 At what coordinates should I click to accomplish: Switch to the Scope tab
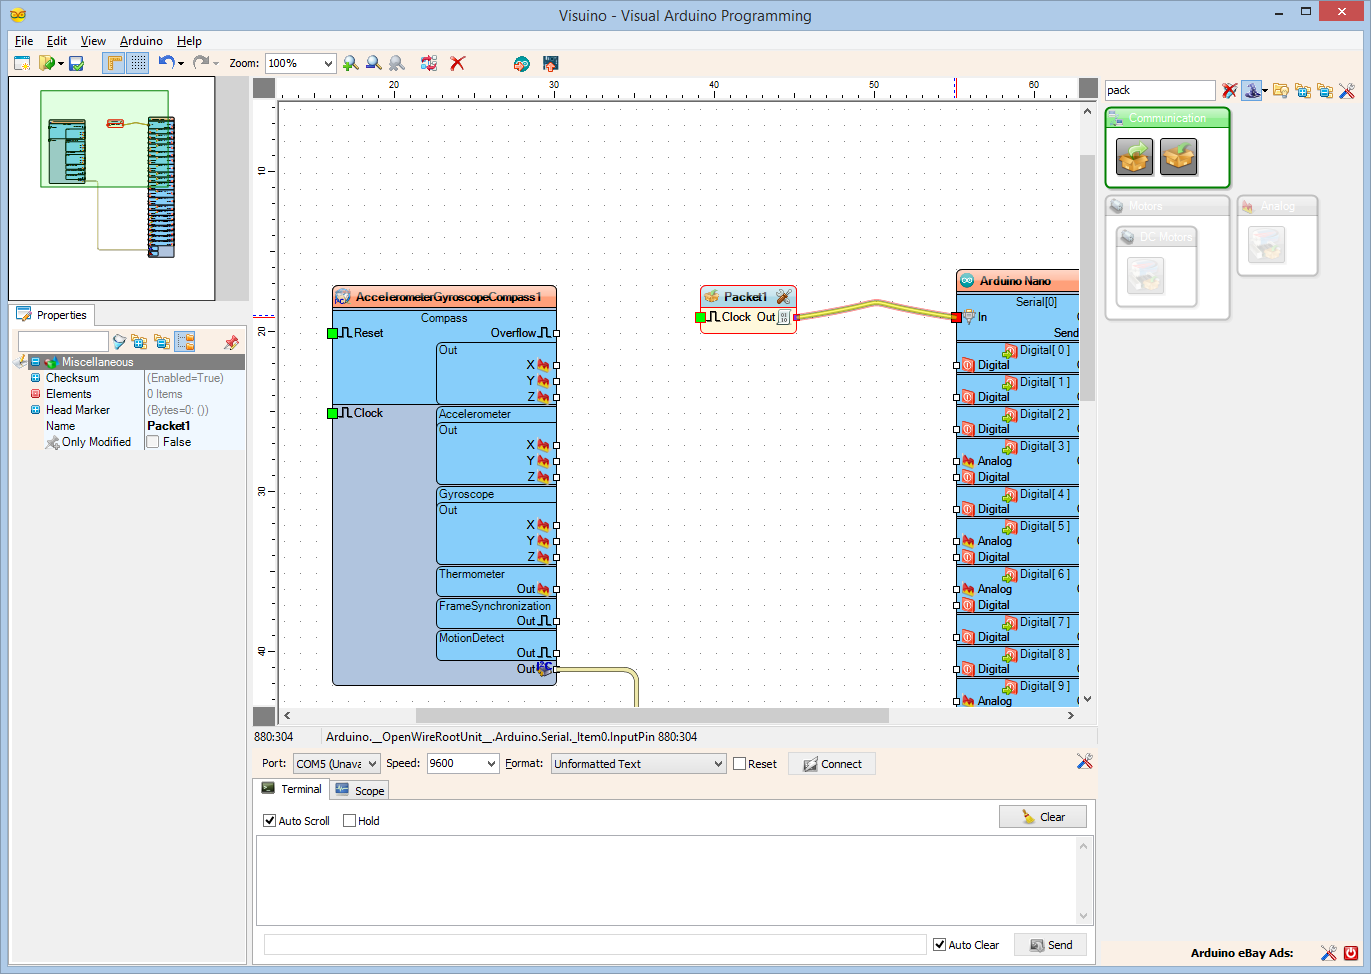point(360,790)
